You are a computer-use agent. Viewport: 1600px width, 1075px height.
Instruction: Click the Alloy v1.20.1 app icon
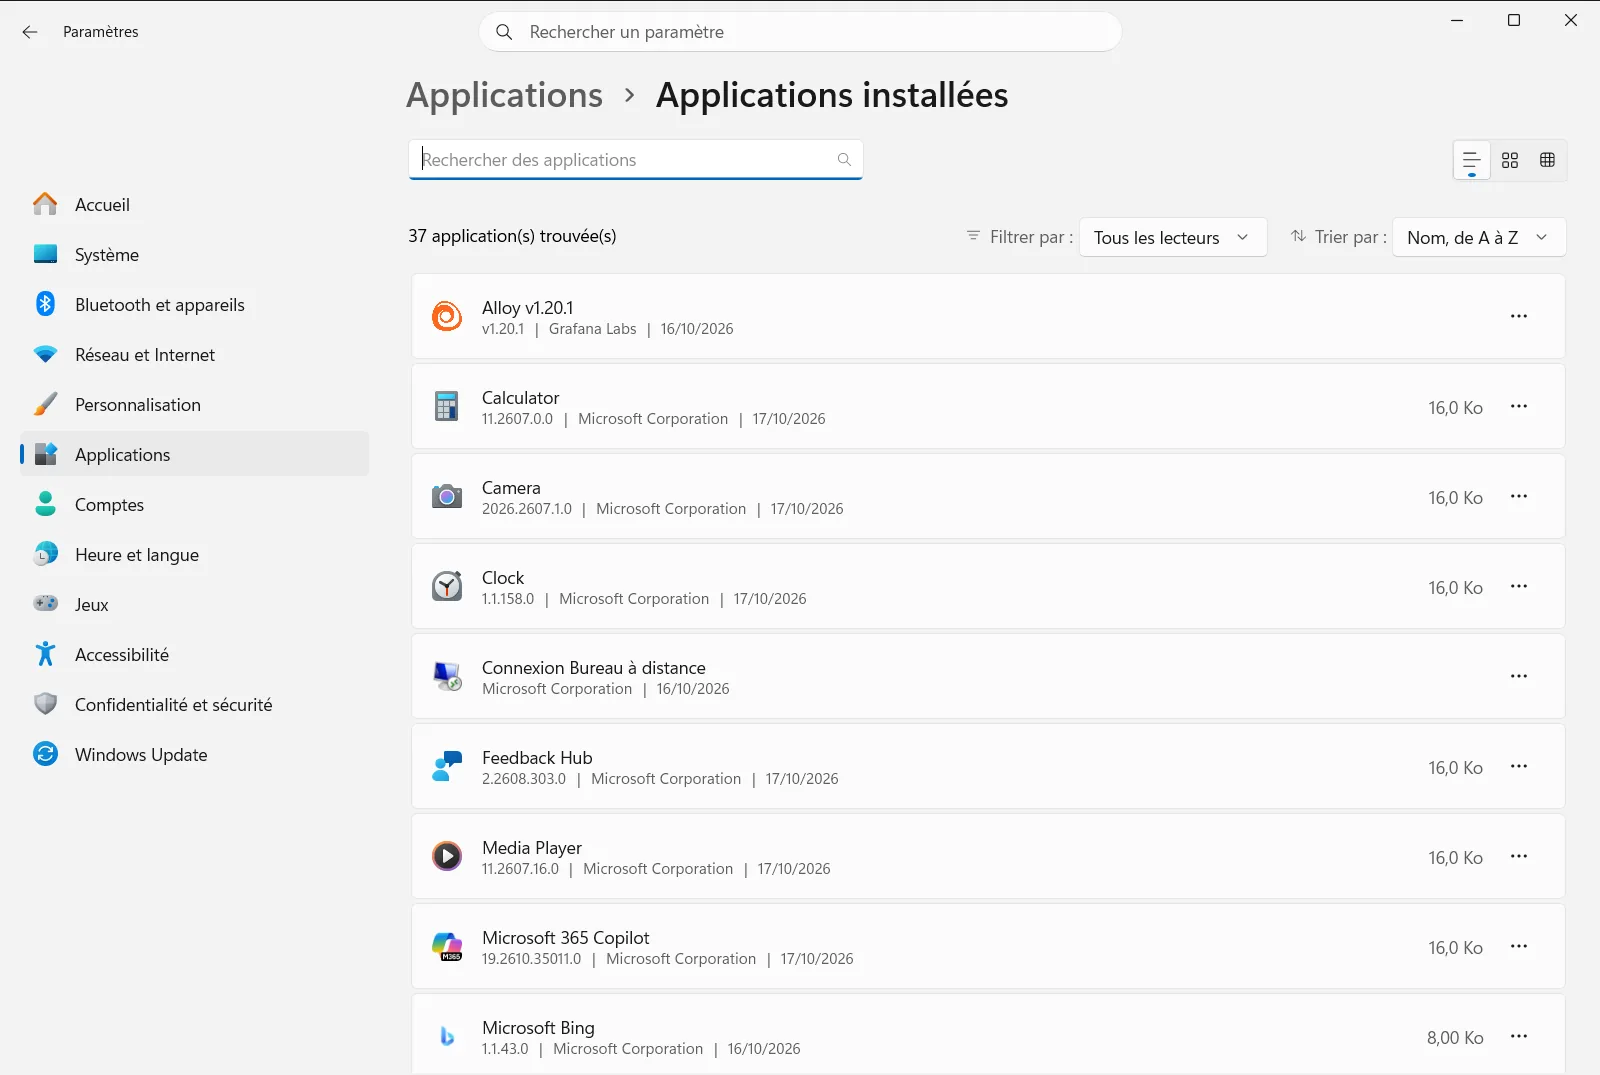447,316
